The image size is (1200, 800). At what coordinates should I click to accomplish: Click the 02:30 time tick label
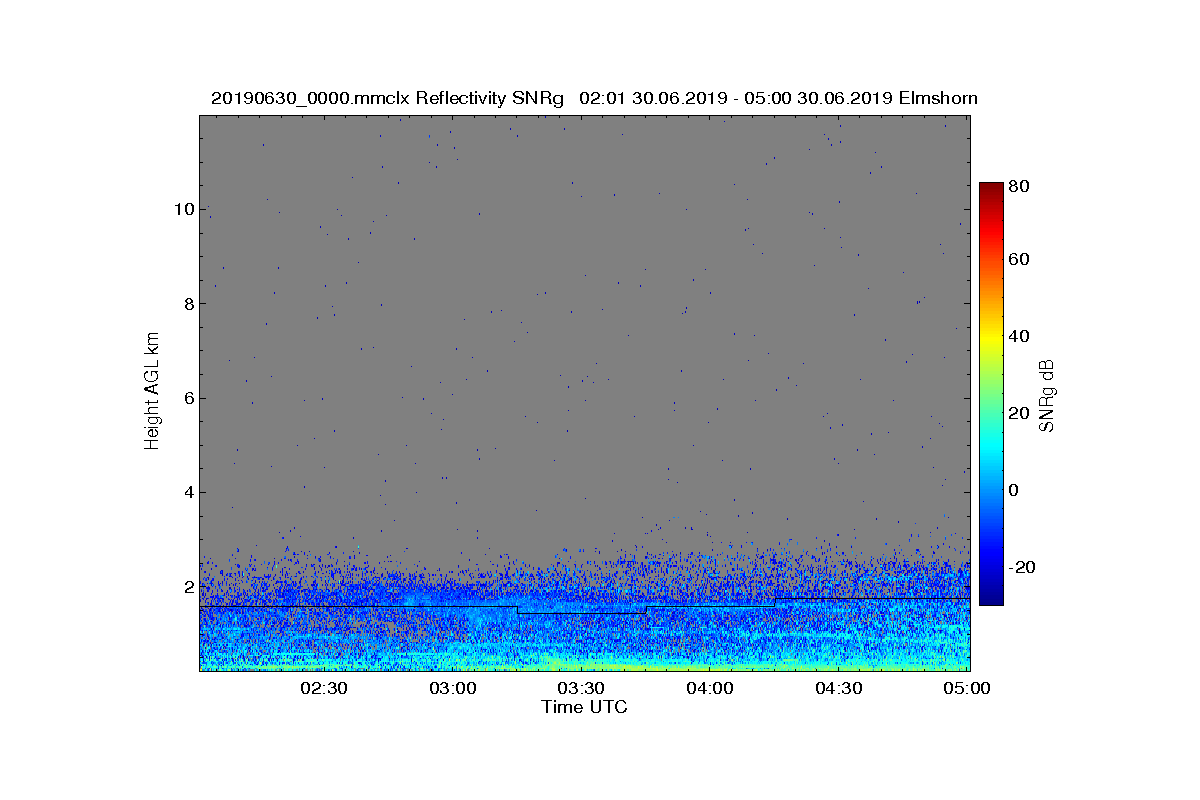click(x=324, y=688)
